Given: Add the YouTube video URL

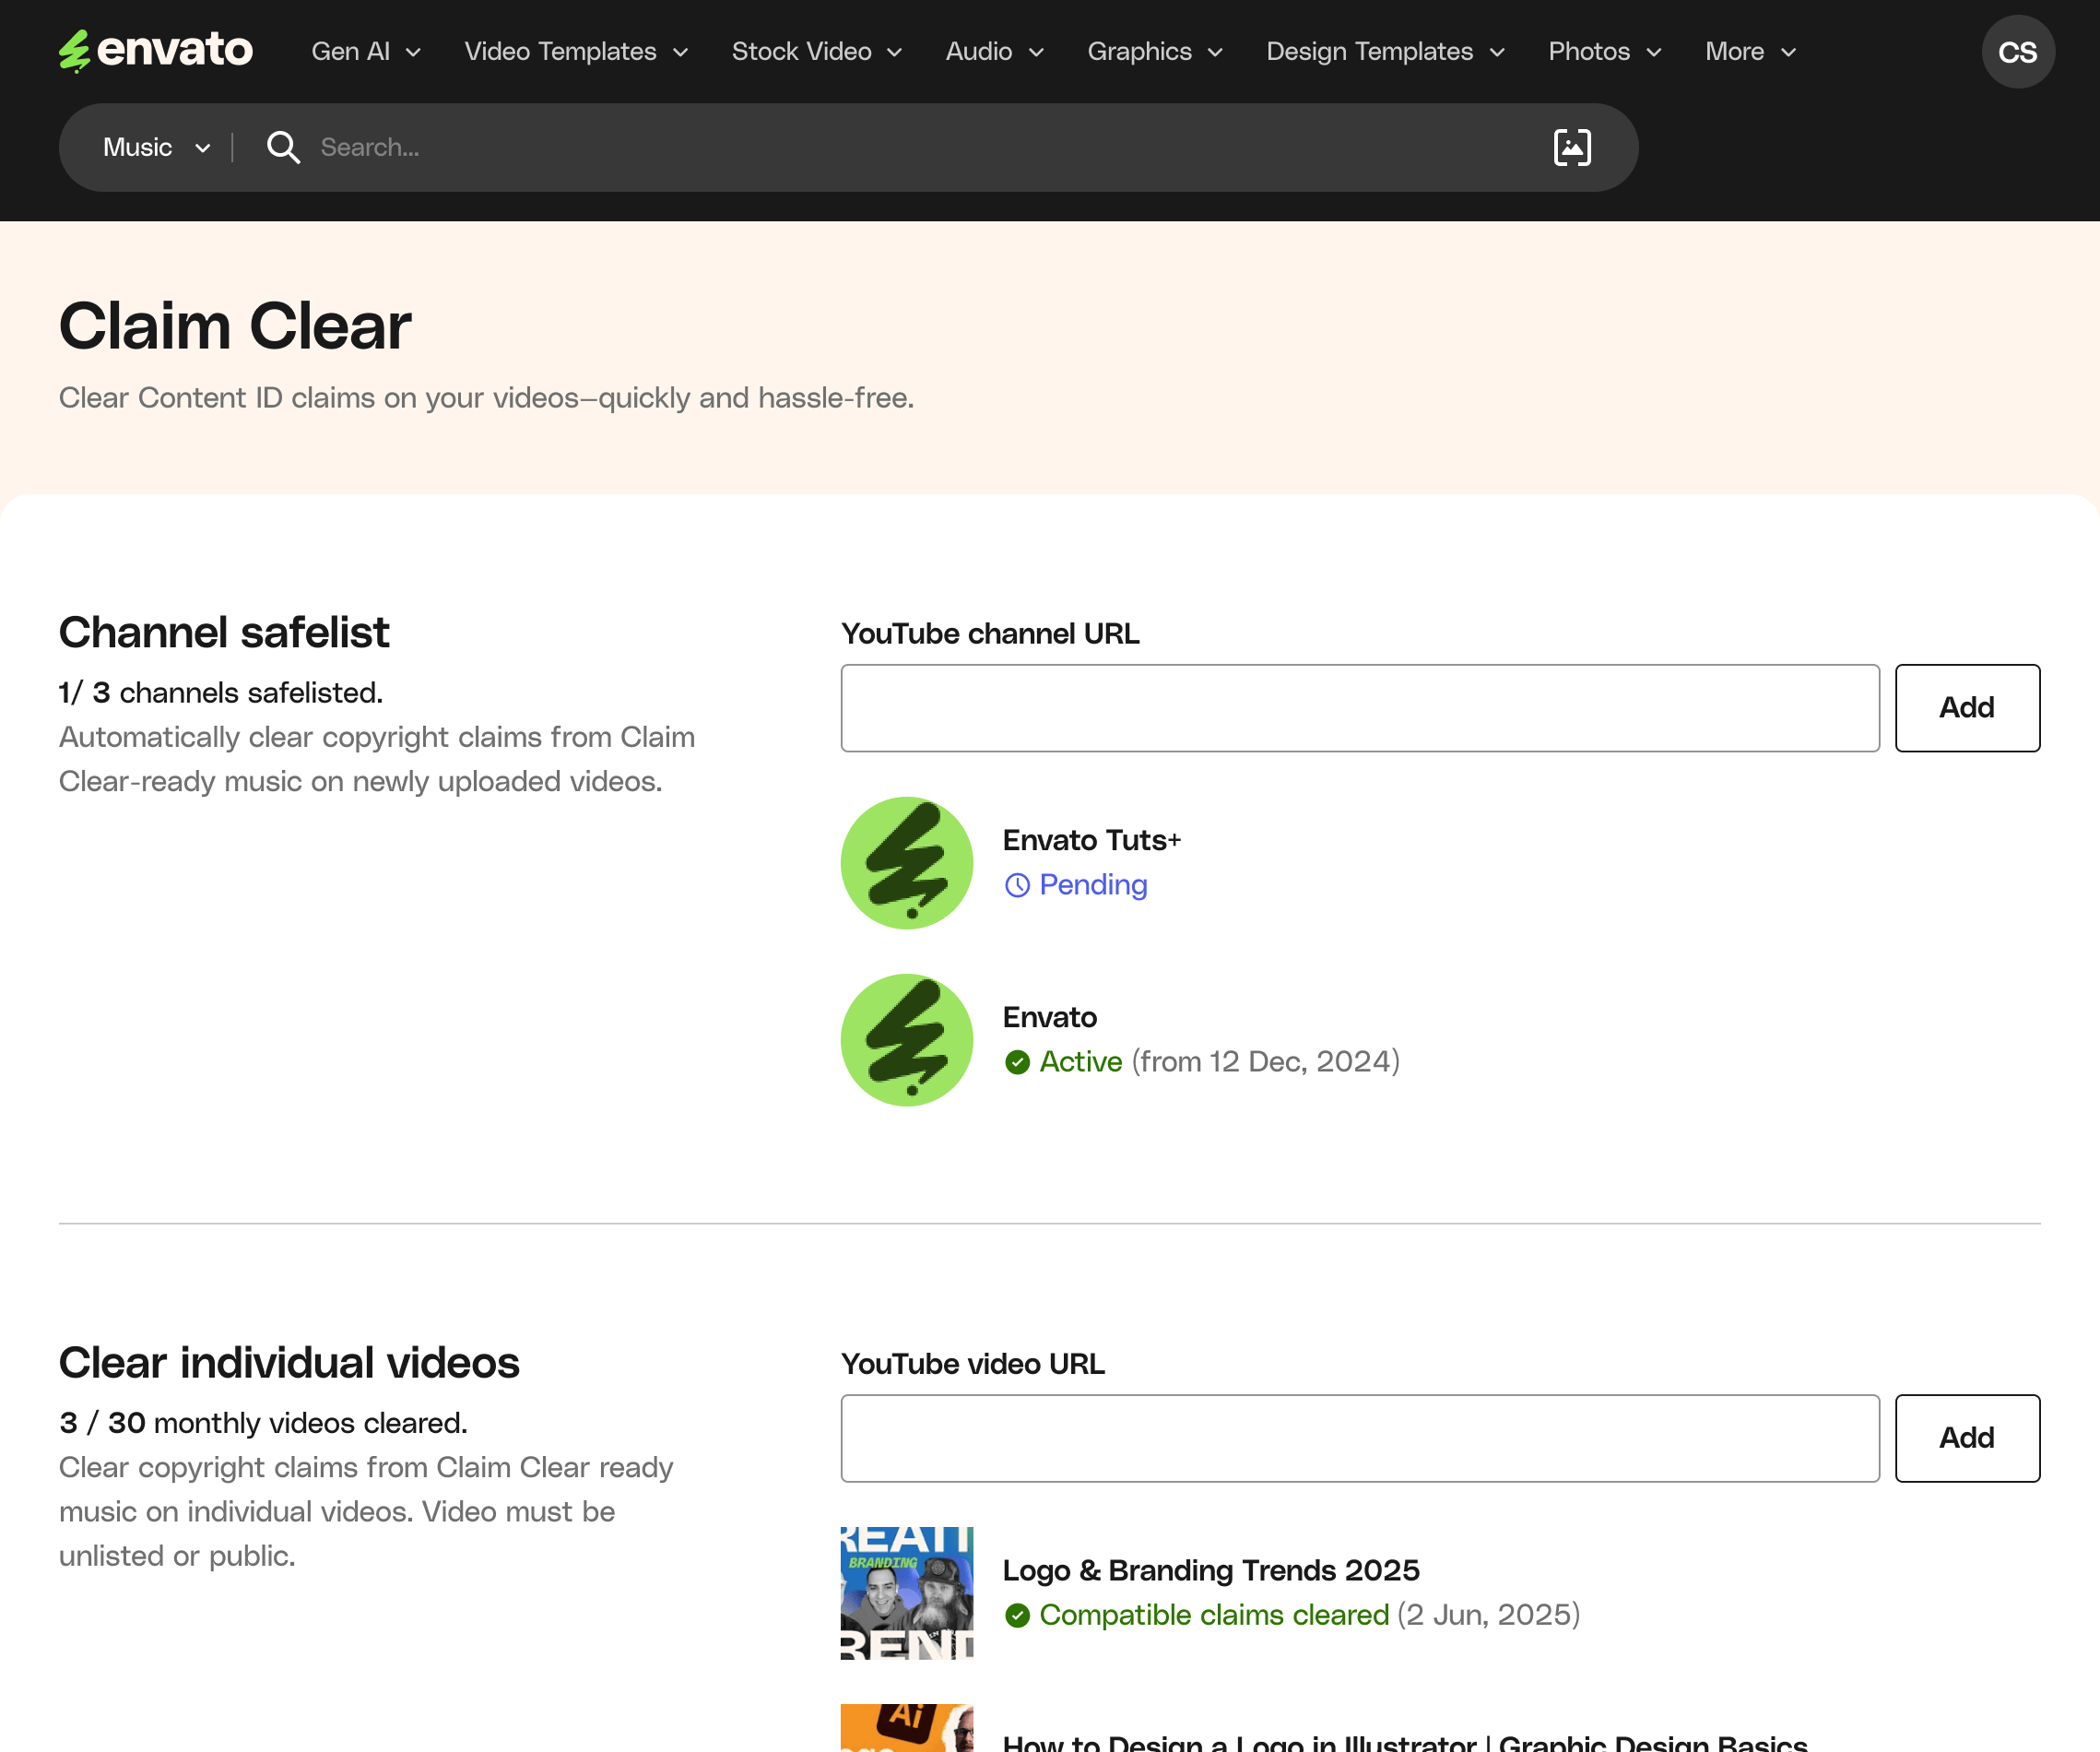Looking at the screenshot, I should (x=1966, y=1438).
